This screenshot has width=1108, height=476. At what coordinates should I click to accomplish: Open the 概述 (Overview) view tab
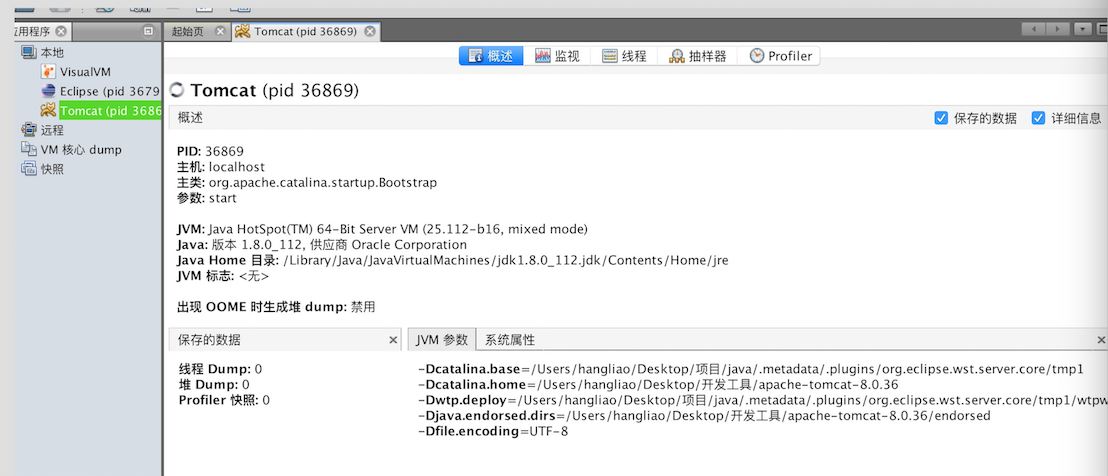pos(491,56)
